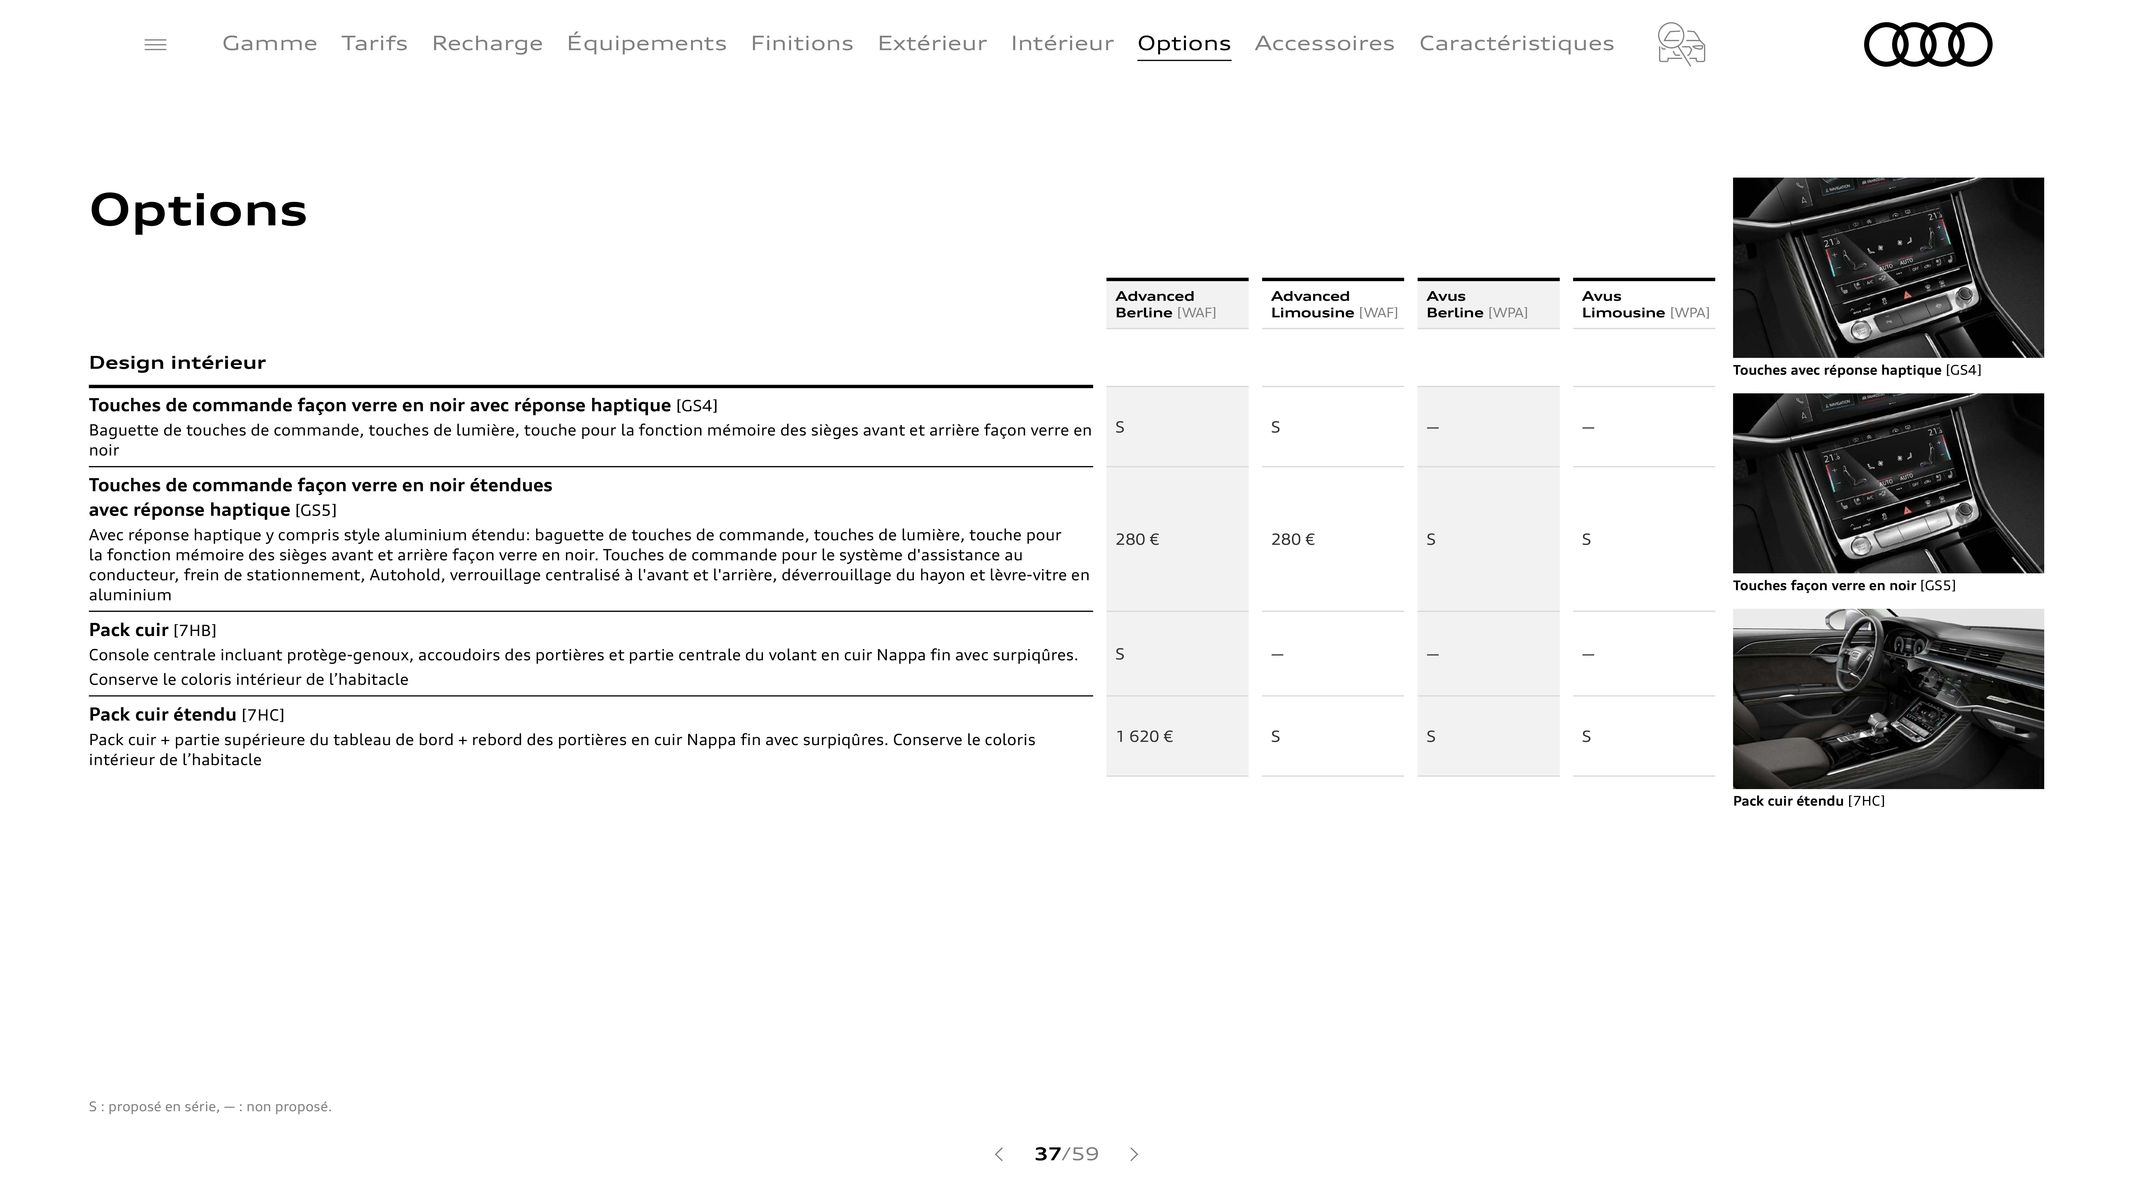
Task: Click GS5 'S' cell under Avus Berline
Action: (1488, 539)
